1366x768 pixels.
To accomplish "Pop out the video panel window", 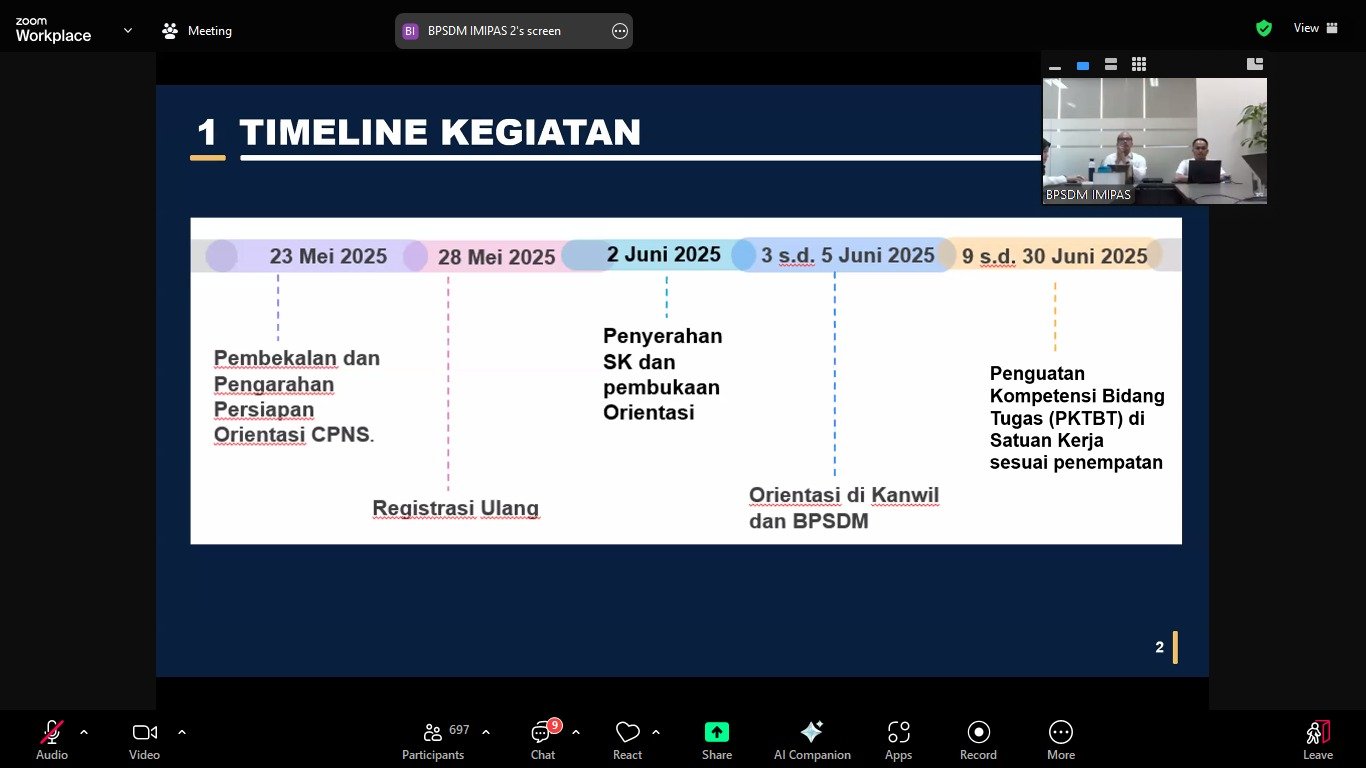I will (x=1255, y=64).
